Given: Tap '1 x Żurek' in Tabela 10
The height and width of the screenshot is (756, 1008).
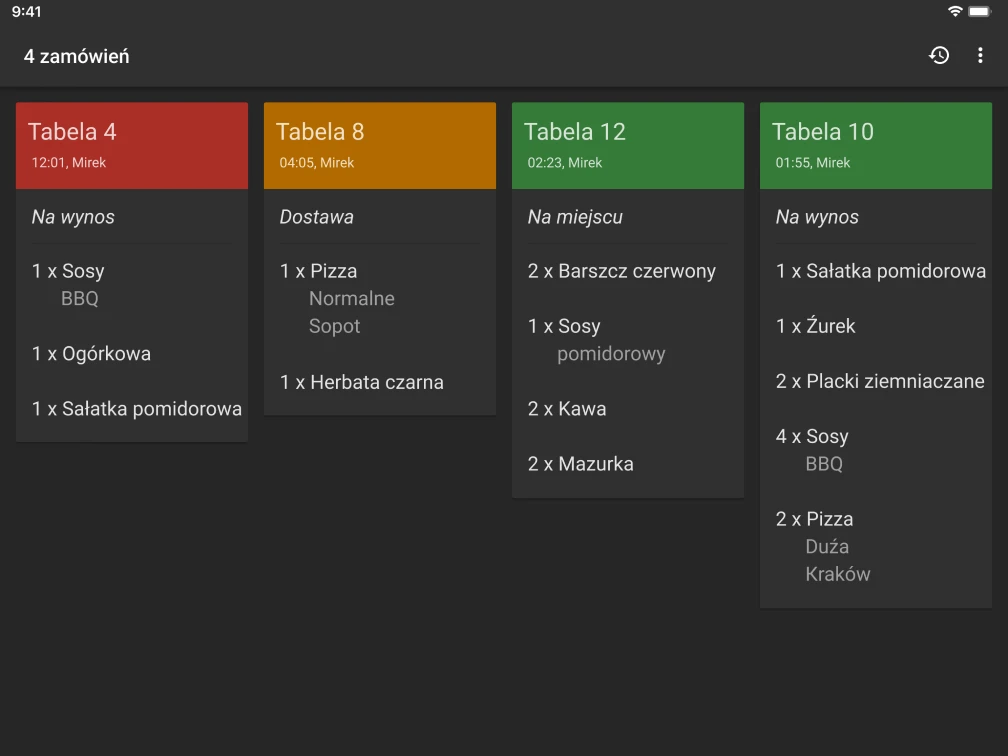Looking at the screenshot, I should 816,326.
